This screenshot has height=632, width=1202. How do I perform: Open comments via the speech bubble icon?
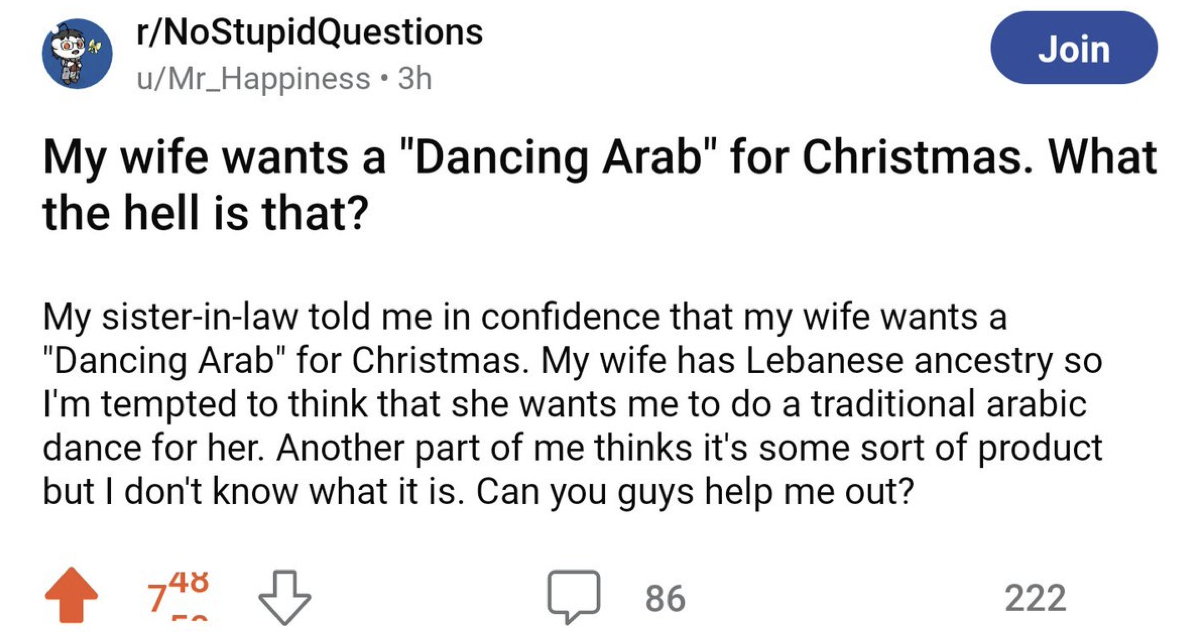[574, 597]
